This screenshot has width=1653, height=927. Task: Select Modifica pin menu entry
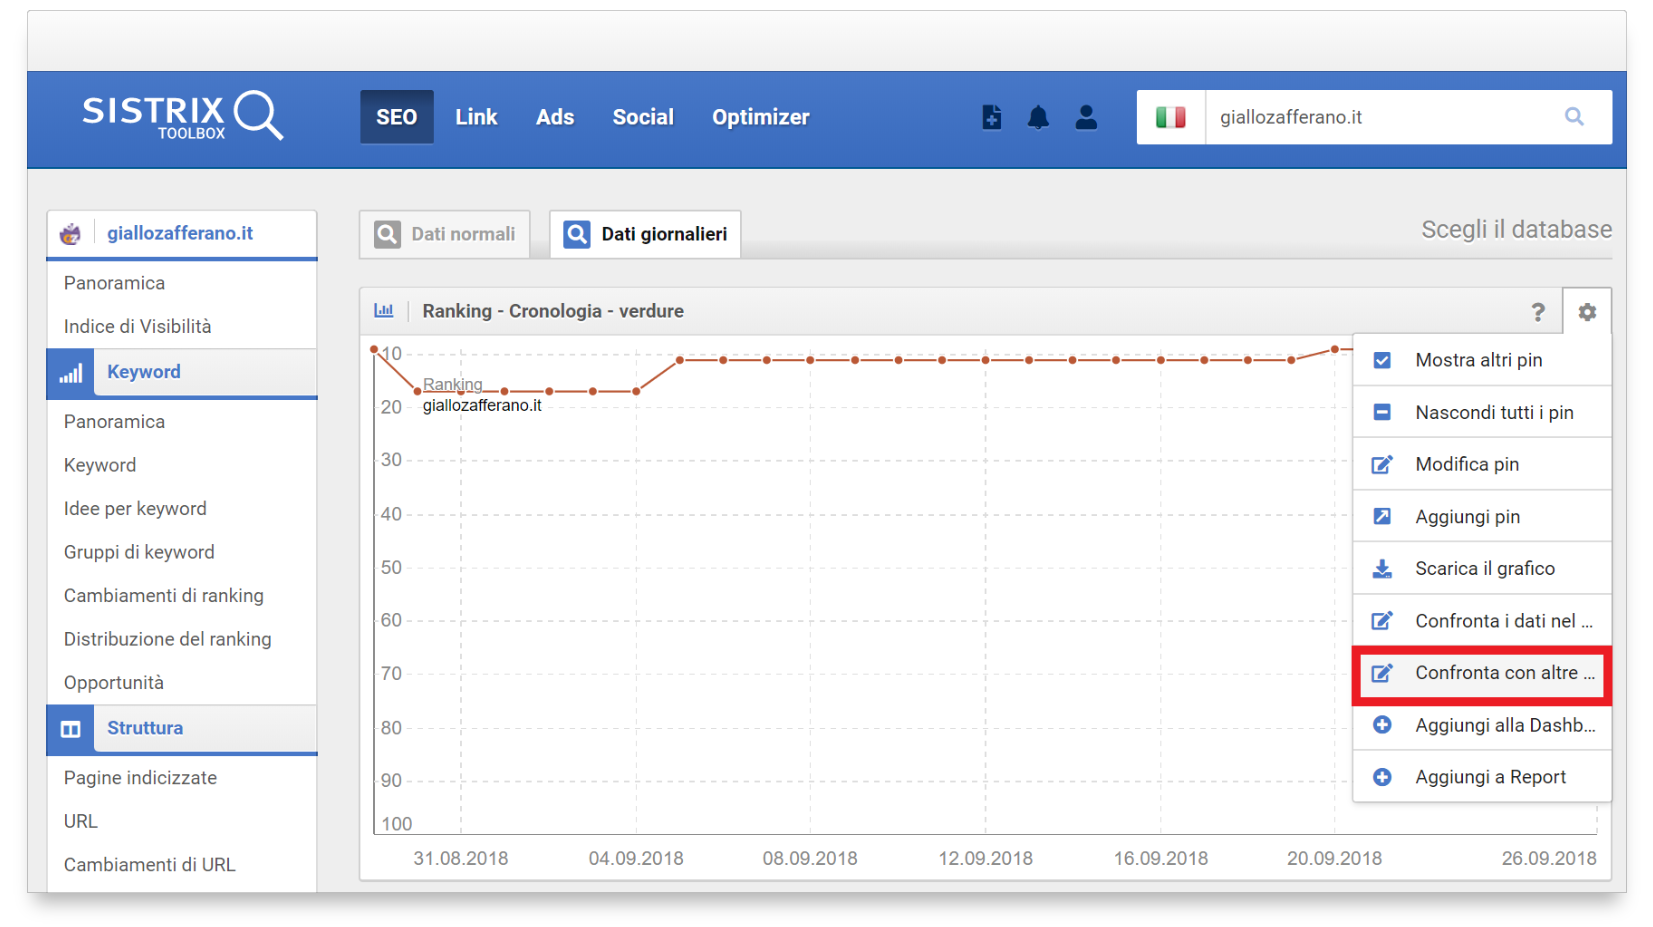tap(1482, 464)
